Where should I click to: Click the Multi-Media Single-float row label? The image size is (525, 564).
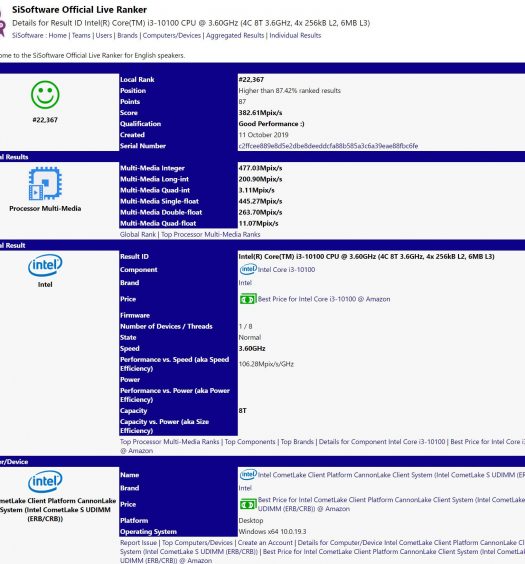coord(159,201)
